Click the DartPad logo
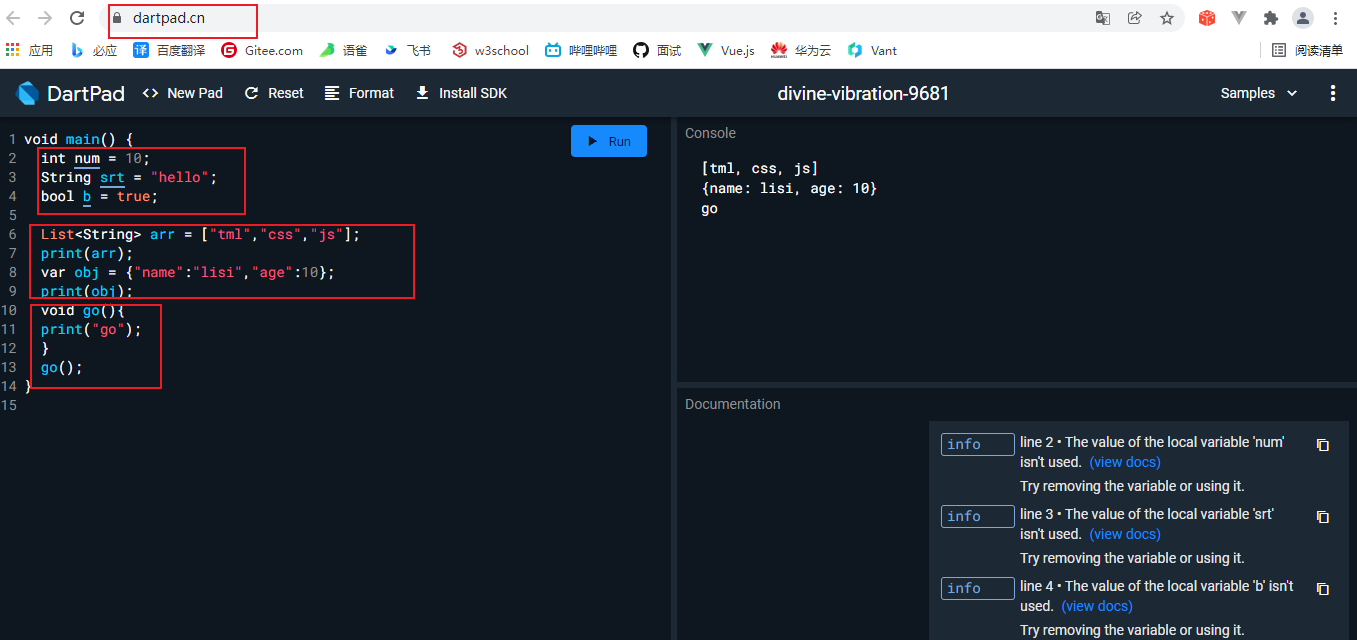 pyautogui.click(x=70, y=93)
